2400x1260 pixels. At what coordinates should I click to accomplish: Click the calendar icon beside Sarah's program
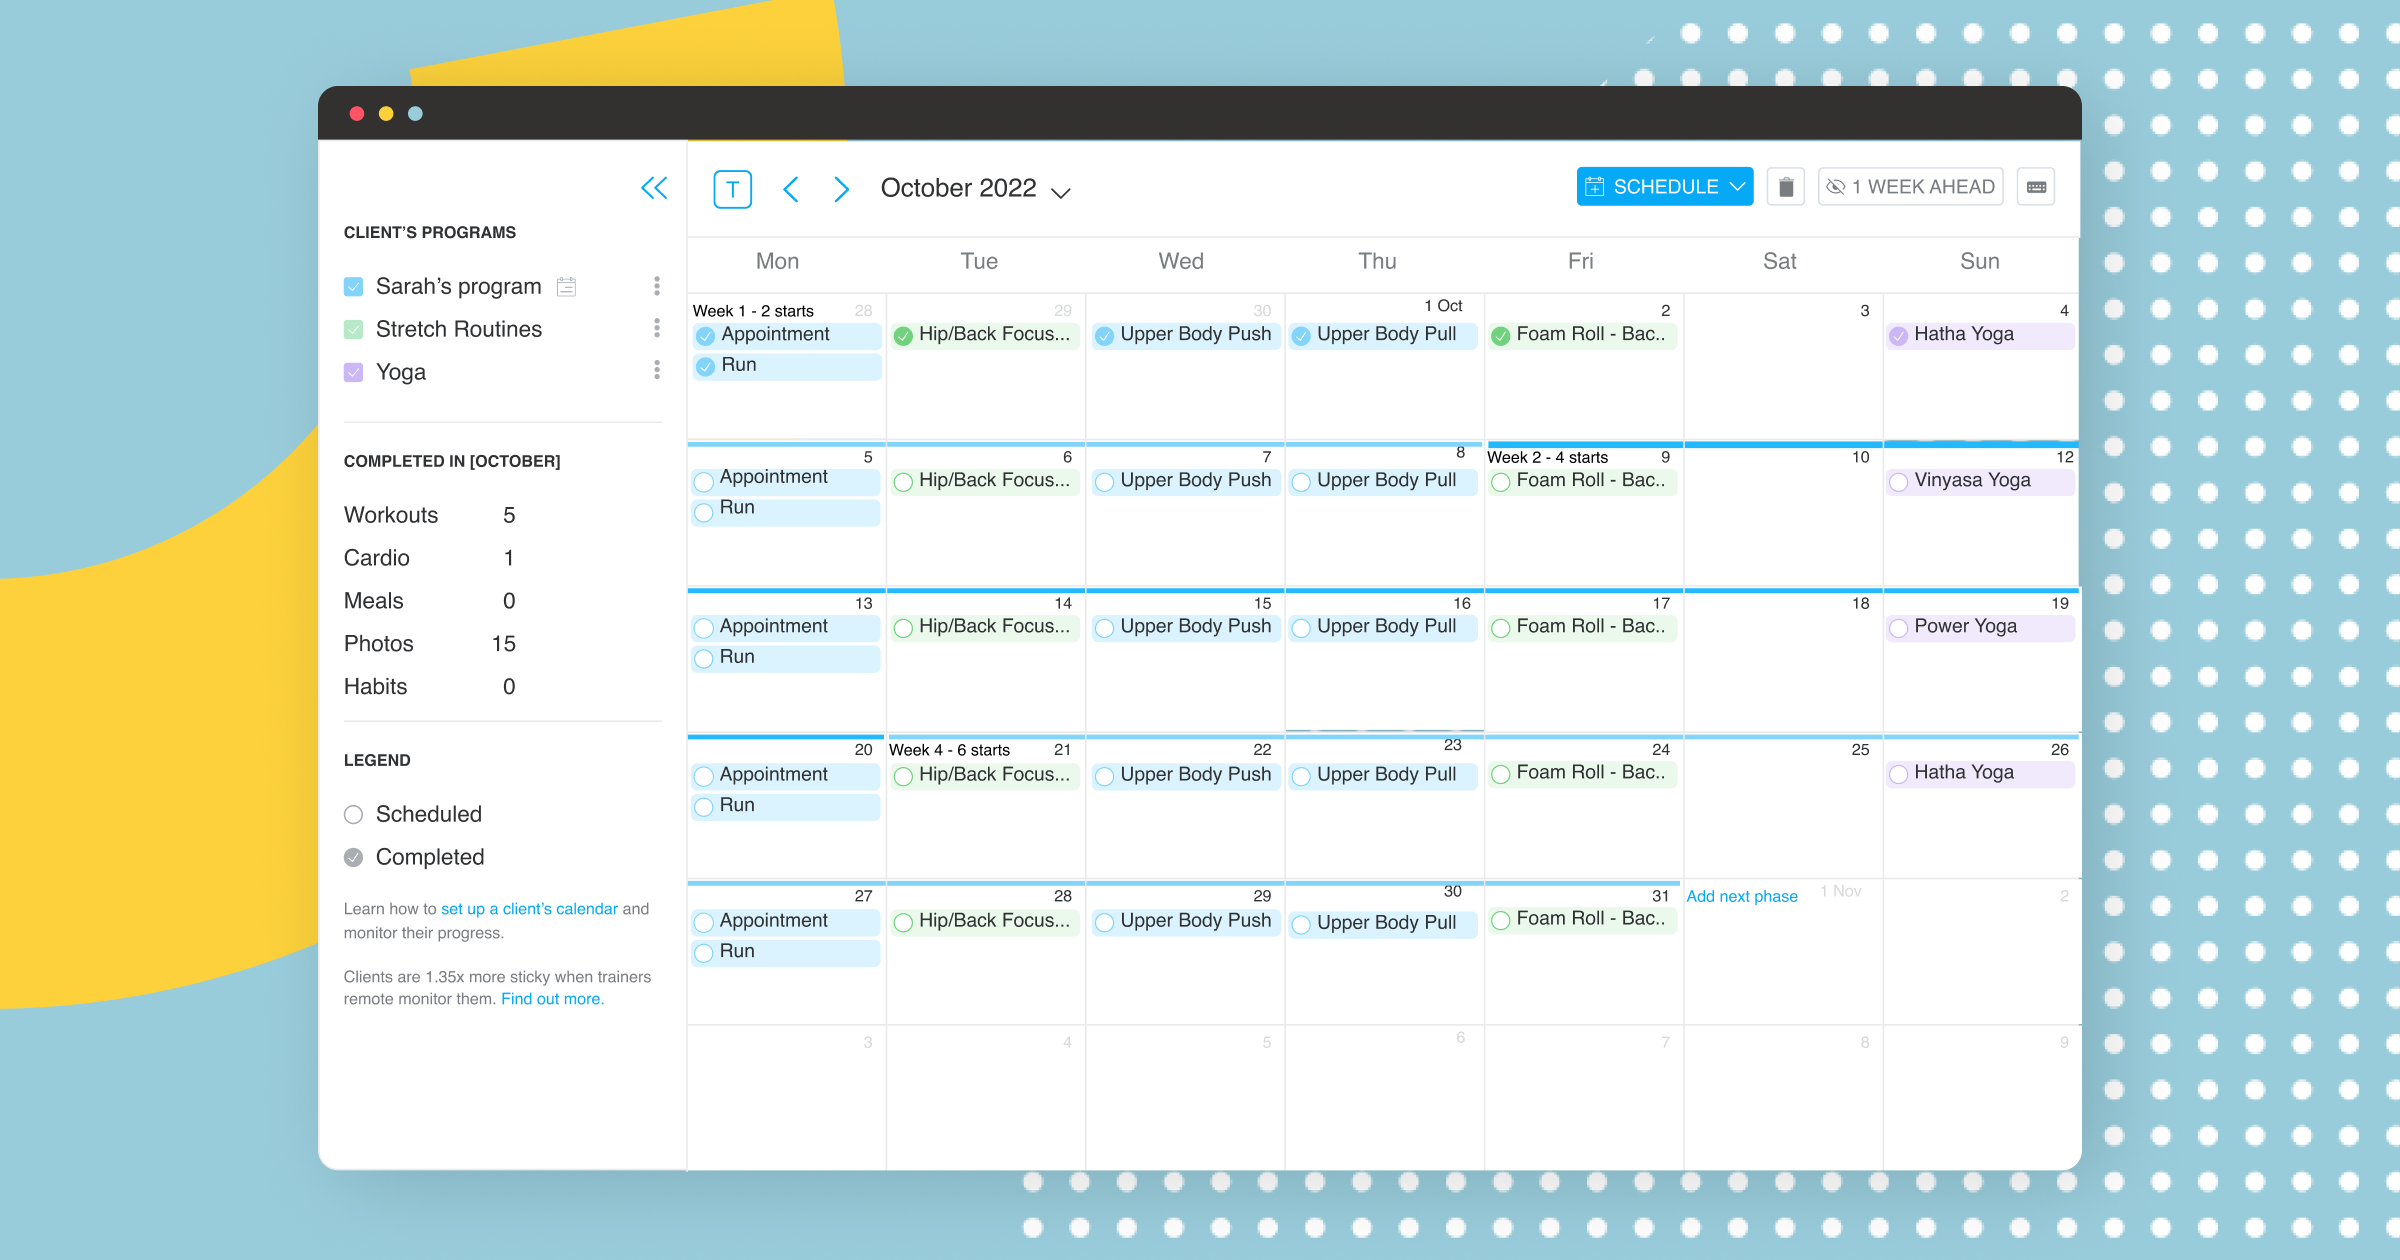(566, 285)
